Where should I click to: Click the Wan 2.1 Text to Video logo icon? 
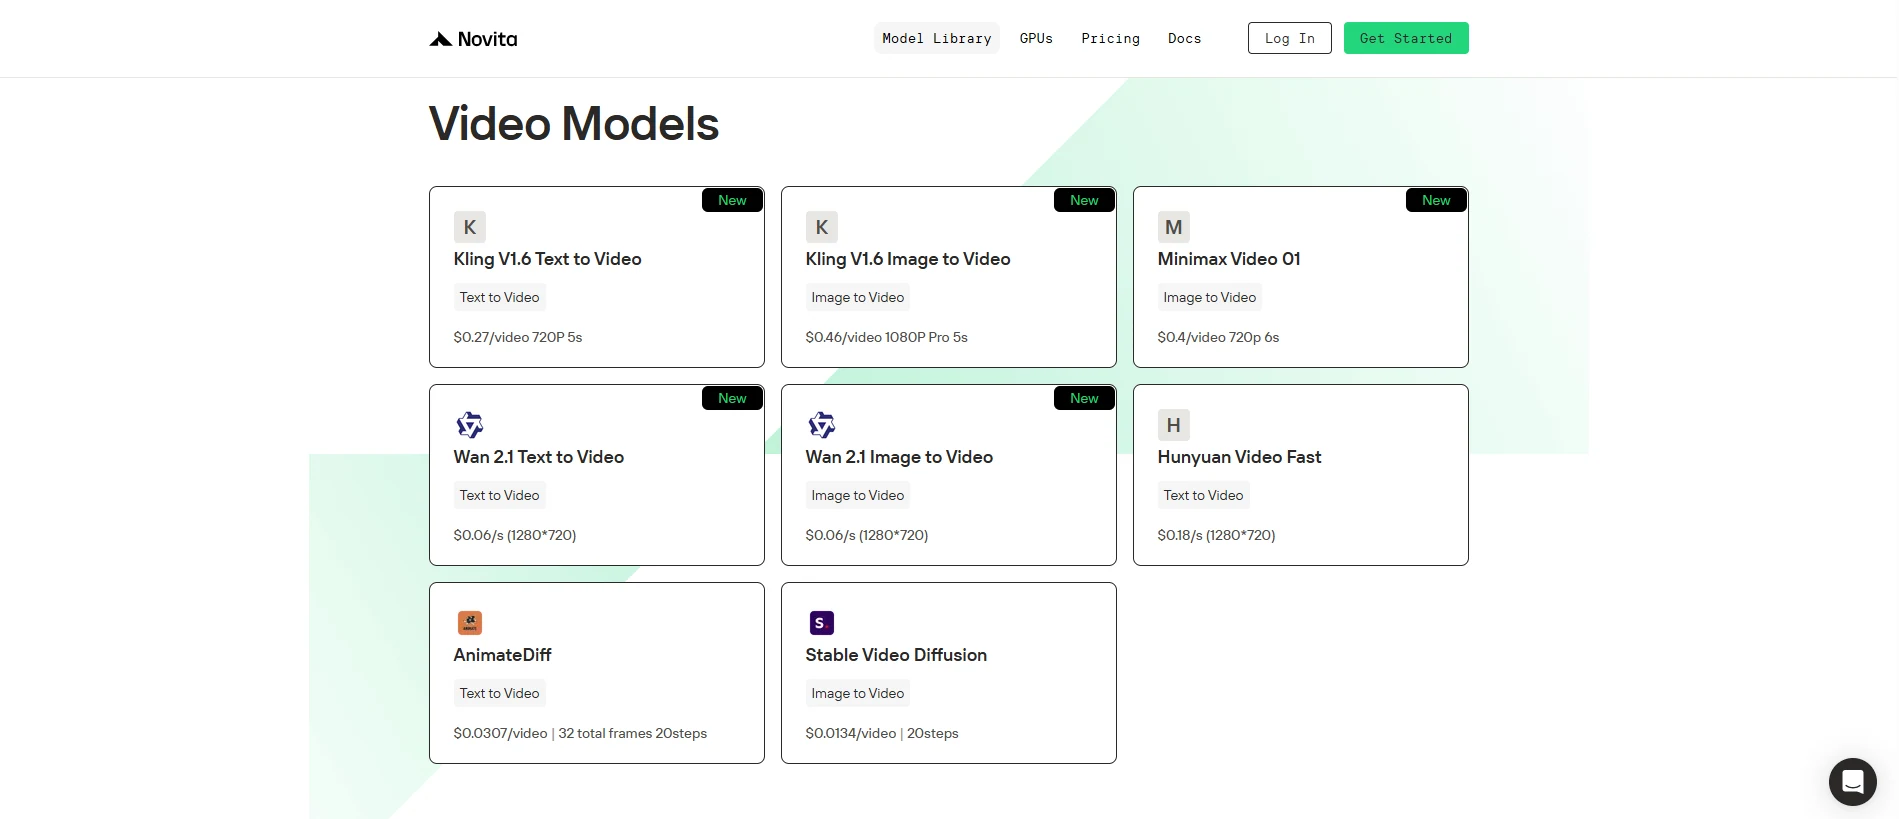470,425
